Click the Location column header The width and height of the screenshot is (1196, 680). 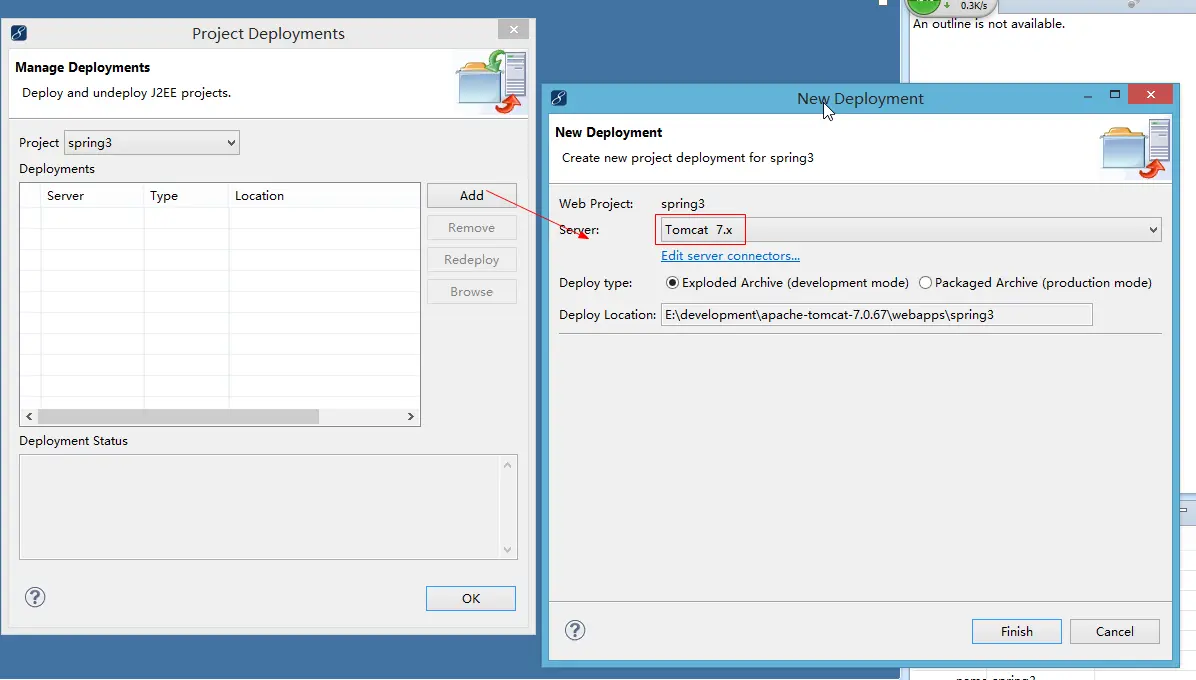click(x=323, y=196)
